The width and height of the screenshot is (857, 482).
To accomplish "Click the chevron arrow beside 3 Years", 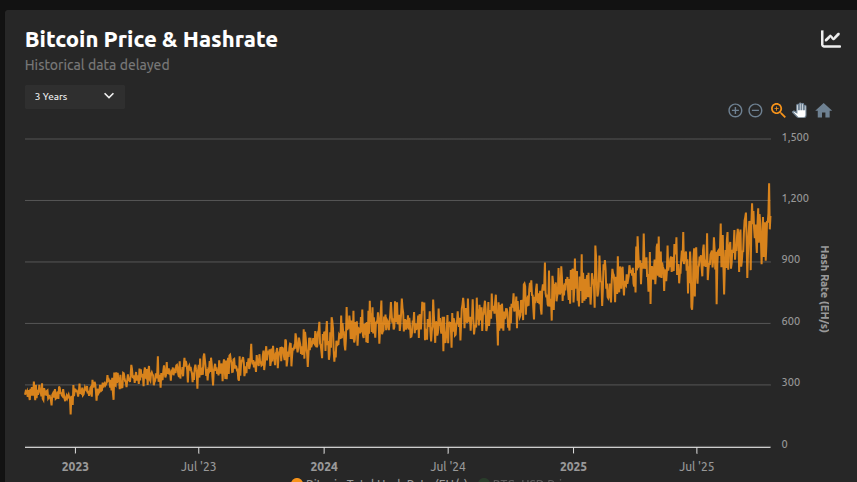I will tap(109, 96).
